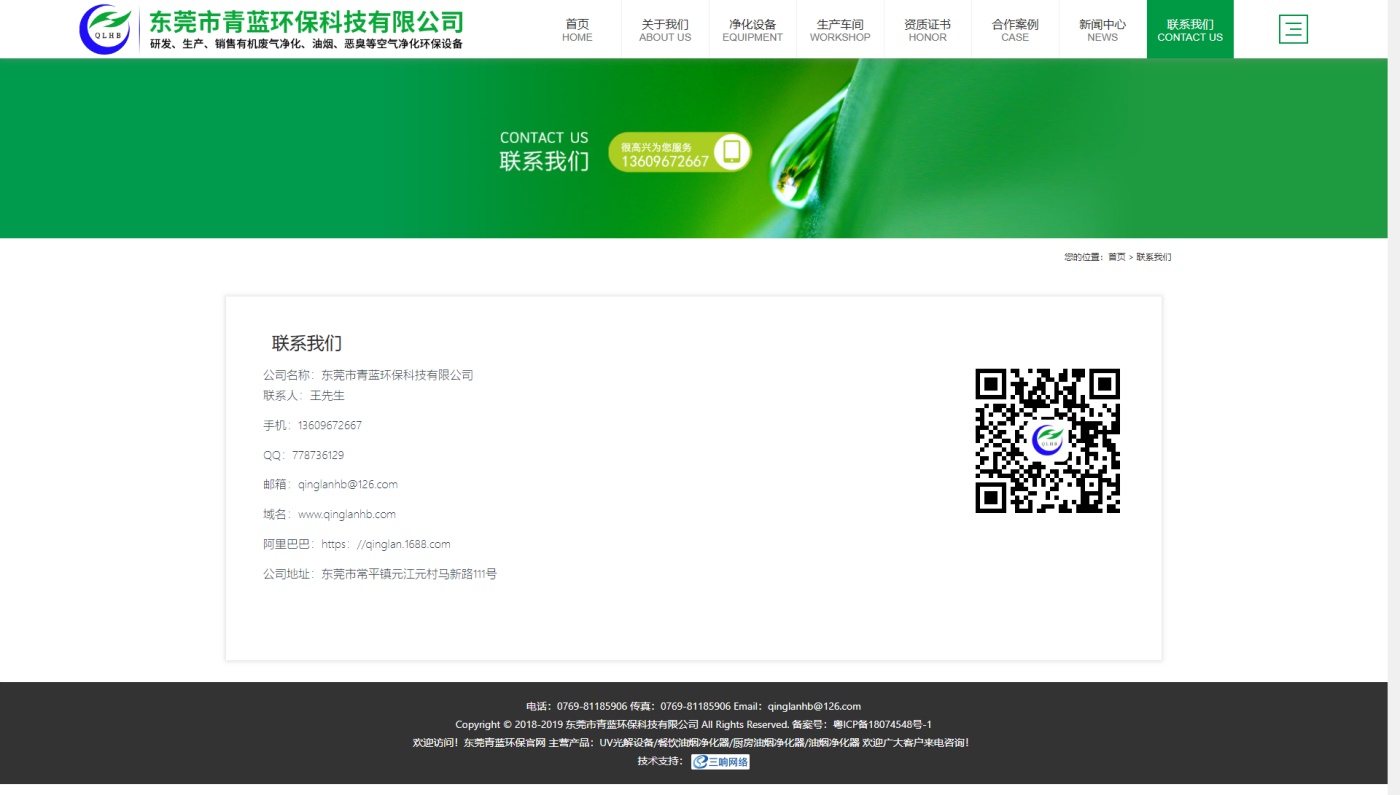The height and width of the screenshot is (795, 1400).
Task: Open 新闻中心 NEWS menu
Action: point(1102,30)
